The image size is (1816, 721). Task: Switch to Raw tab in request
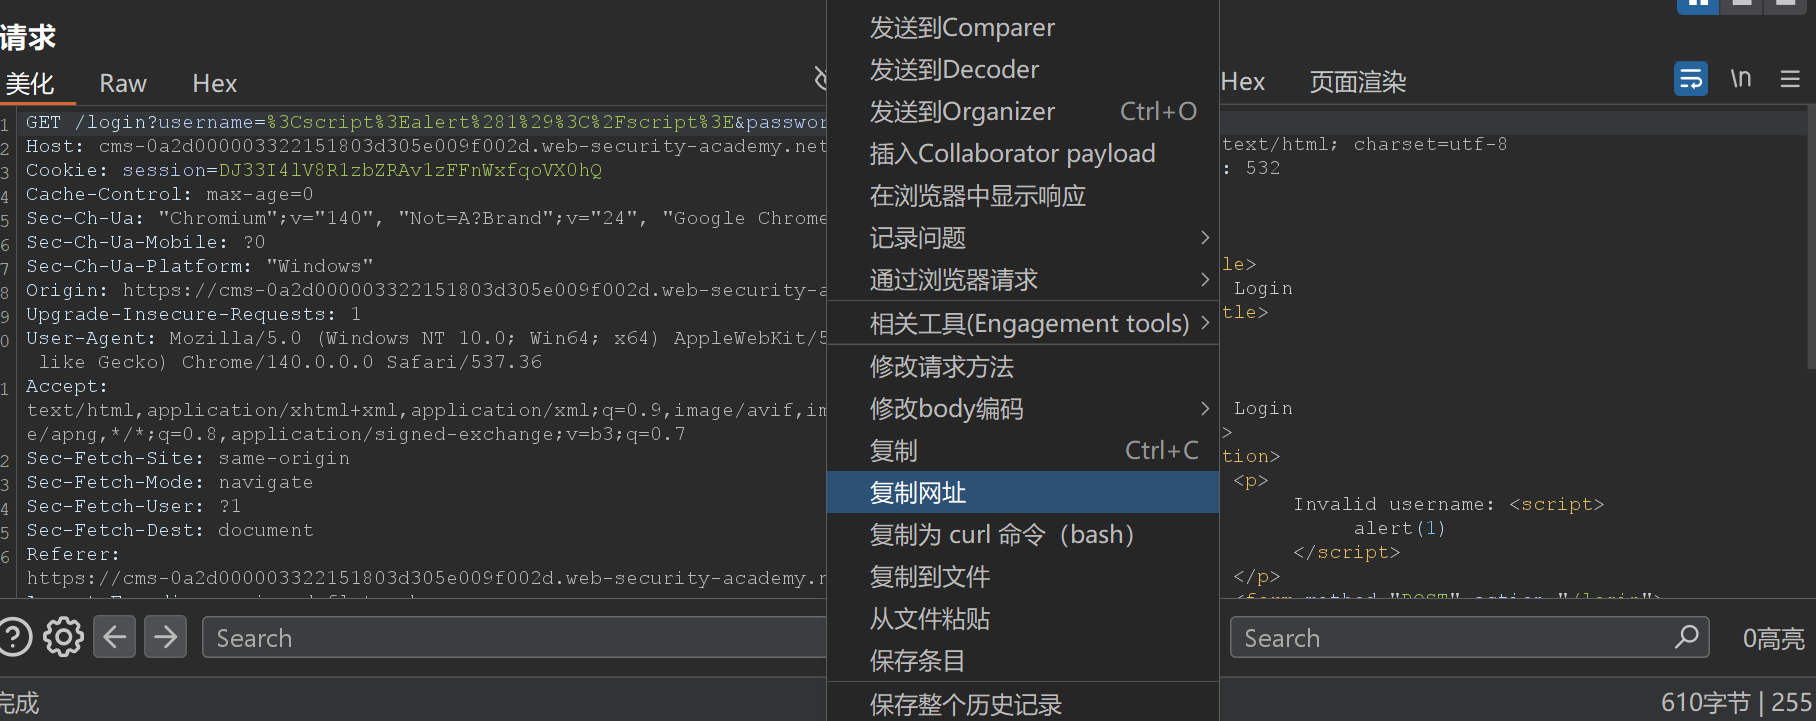[x=123, y=84]
